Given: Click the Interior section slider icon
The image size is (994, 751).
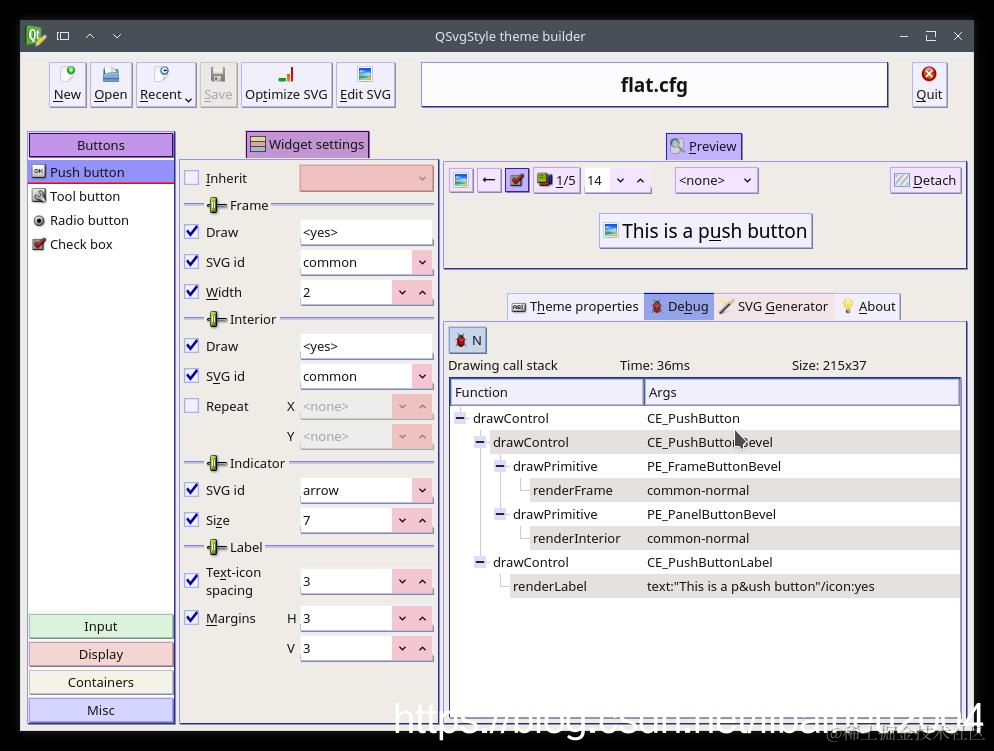Looking at the screenshot, I should point(214,319).
